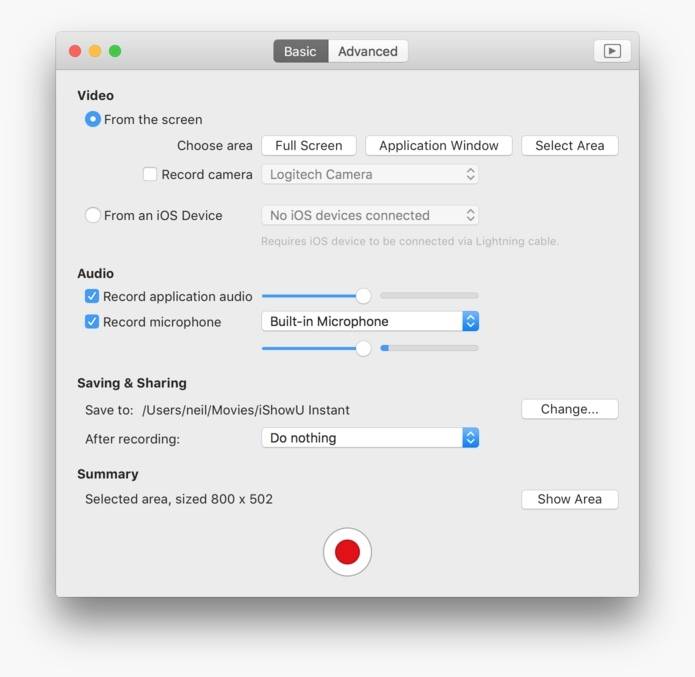The width and height of the screenshot is (695, 677).
Task: Click Show Area button
Action: (x=570, y=499)
